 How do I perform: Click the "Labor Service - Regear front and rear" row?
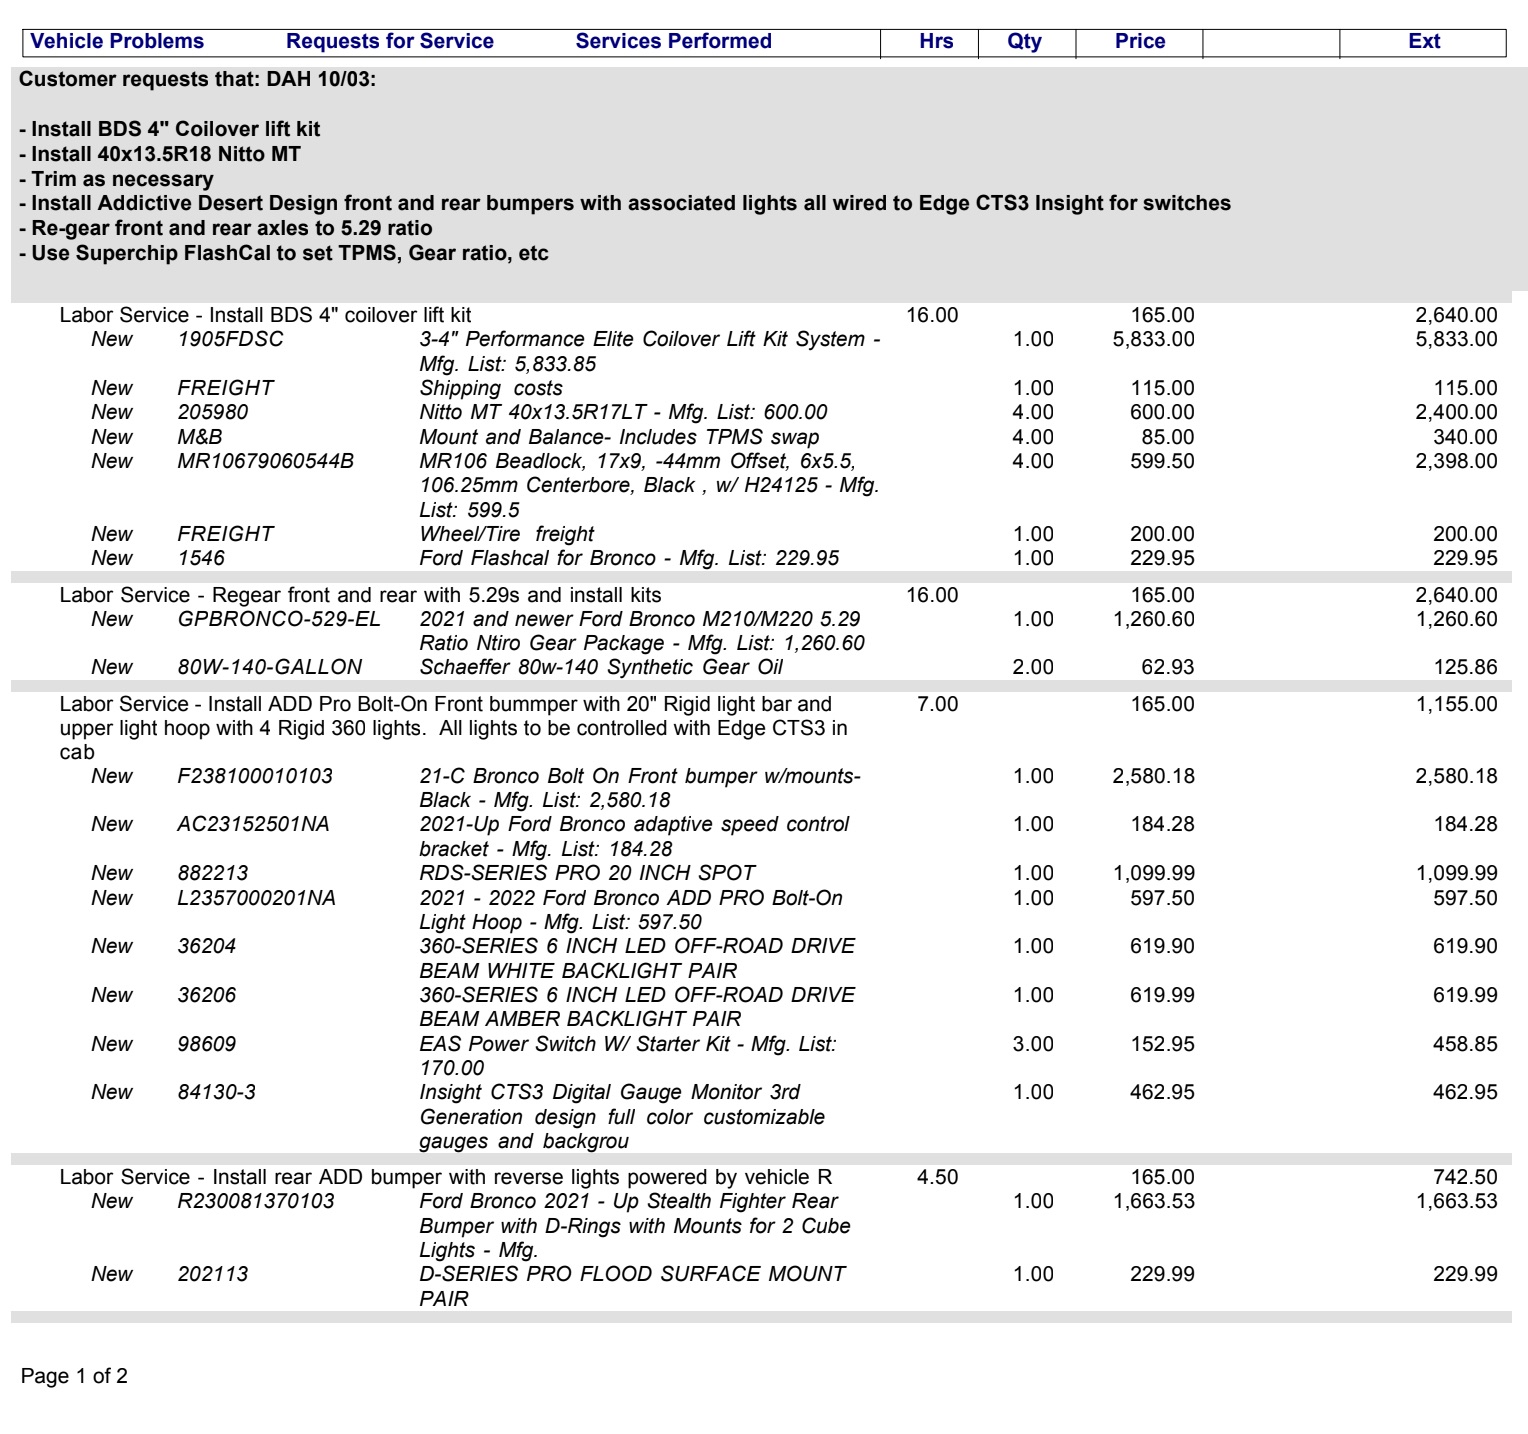(778, 596)
